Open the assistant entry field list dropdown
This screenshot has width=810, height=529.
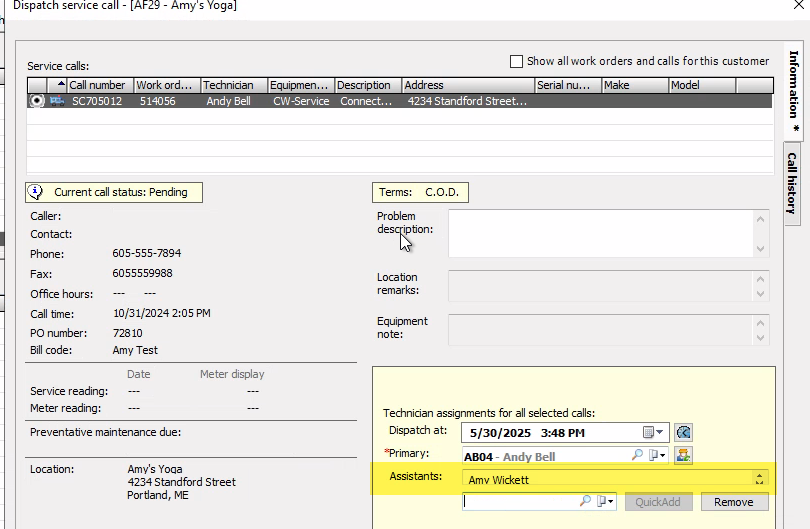[605, 501]
